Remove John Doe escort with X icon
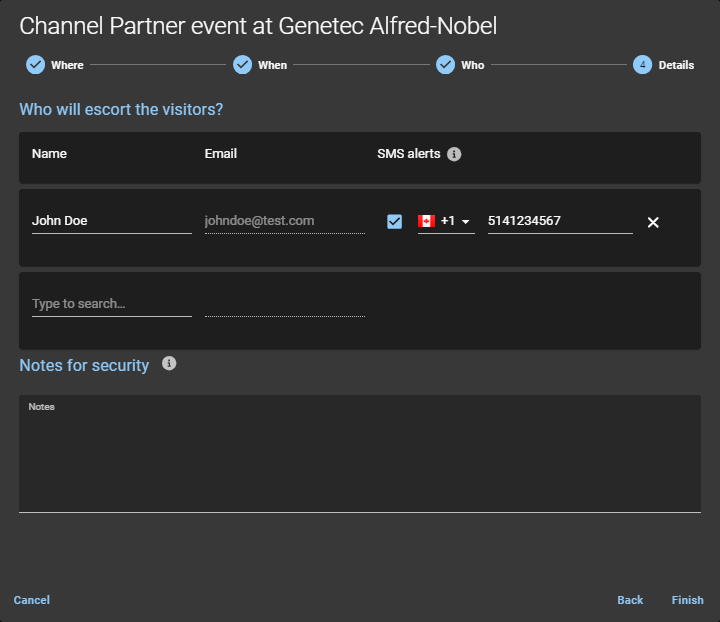Image resolution: width=720 pixels, height=622 pixels. [x=653, y=222]
